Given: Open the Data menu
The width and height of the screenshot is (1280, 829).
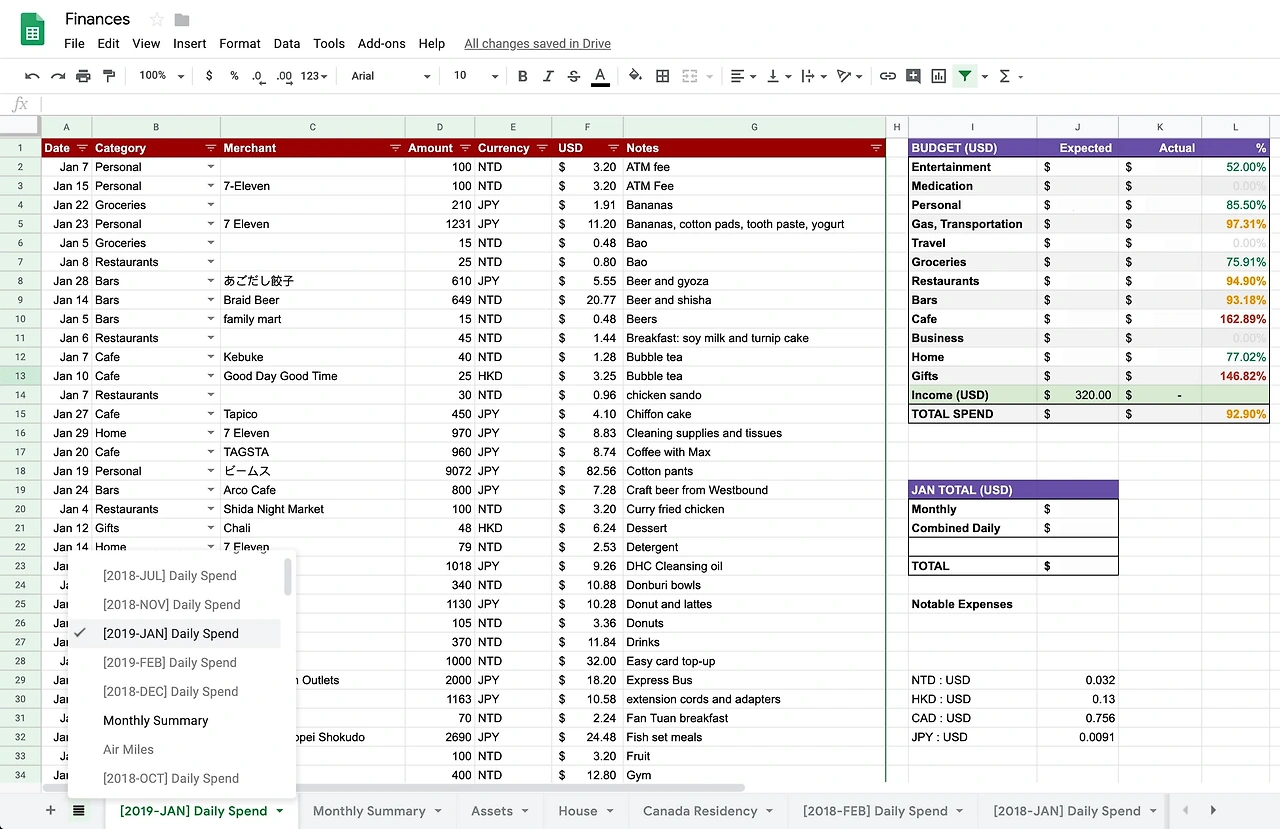Looking at the screenshot, I should [x=287, y=43].
